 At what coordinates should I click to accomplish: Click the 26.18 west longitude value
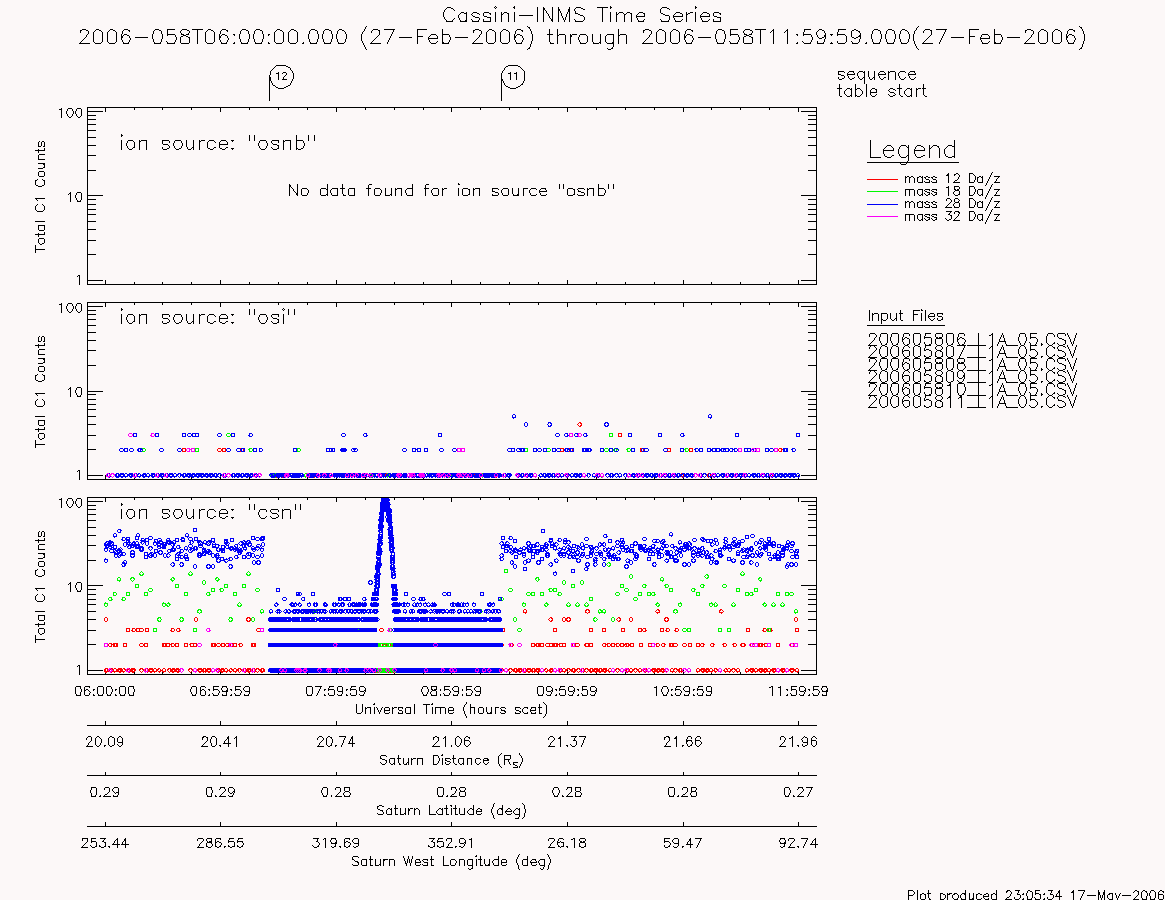(567, 843)
